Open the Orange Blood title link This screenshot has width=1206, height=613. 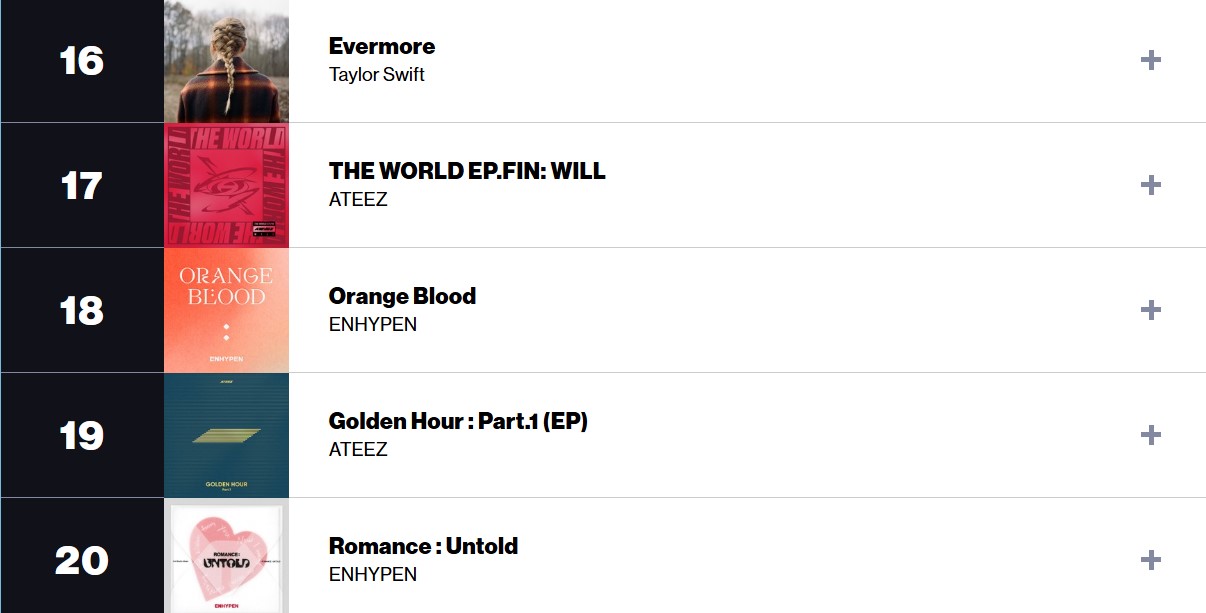point(402,296)
